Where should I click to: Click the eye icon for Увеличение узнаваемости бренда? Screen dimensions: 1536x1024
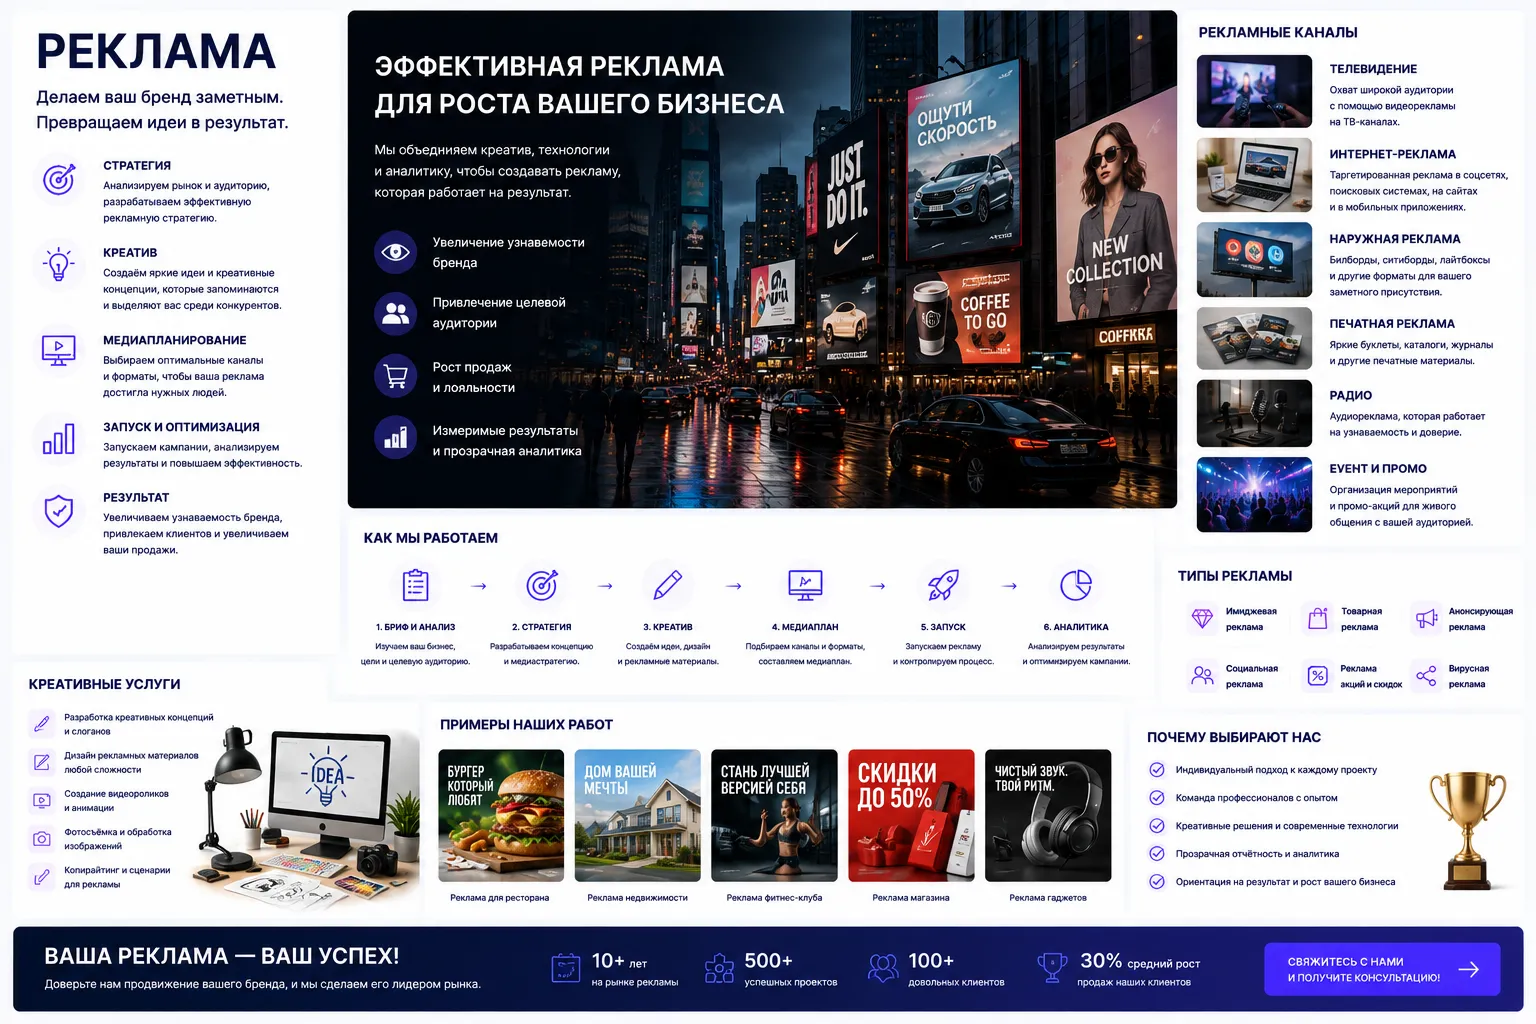396,252
